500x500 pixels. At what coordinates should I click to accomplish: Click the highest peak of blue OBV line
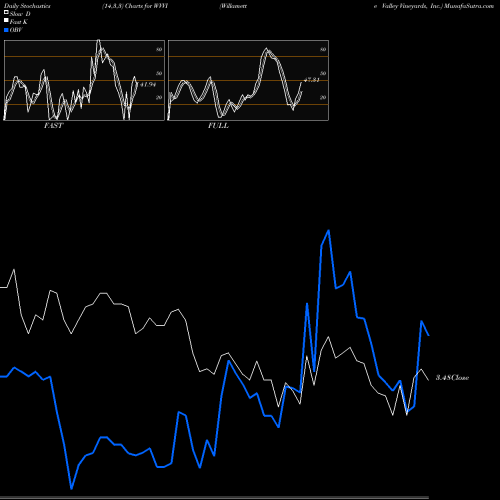coord(329,231)
